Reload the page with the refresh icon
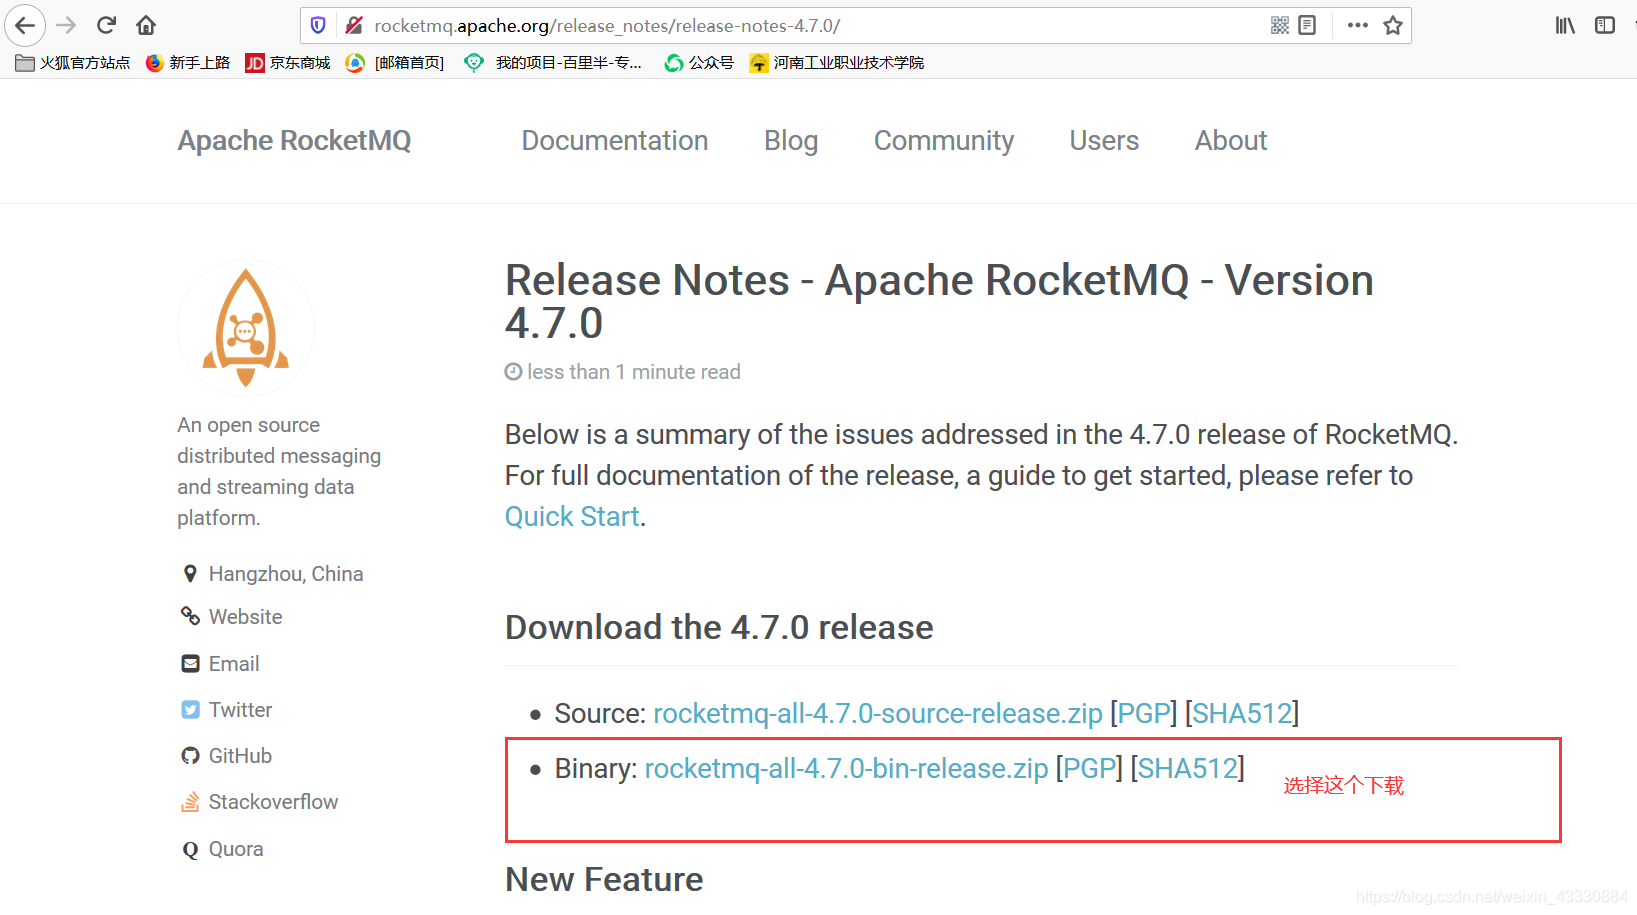1637x915 pixels. (106, 25)
